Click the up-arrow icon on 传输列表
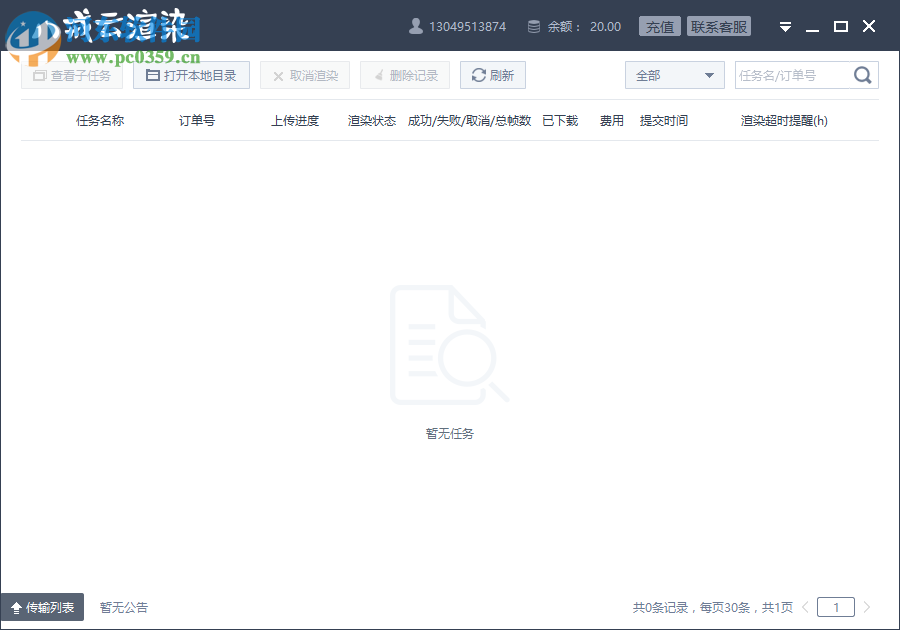This screenshot has height=630, width=900. tap(14, 606)
